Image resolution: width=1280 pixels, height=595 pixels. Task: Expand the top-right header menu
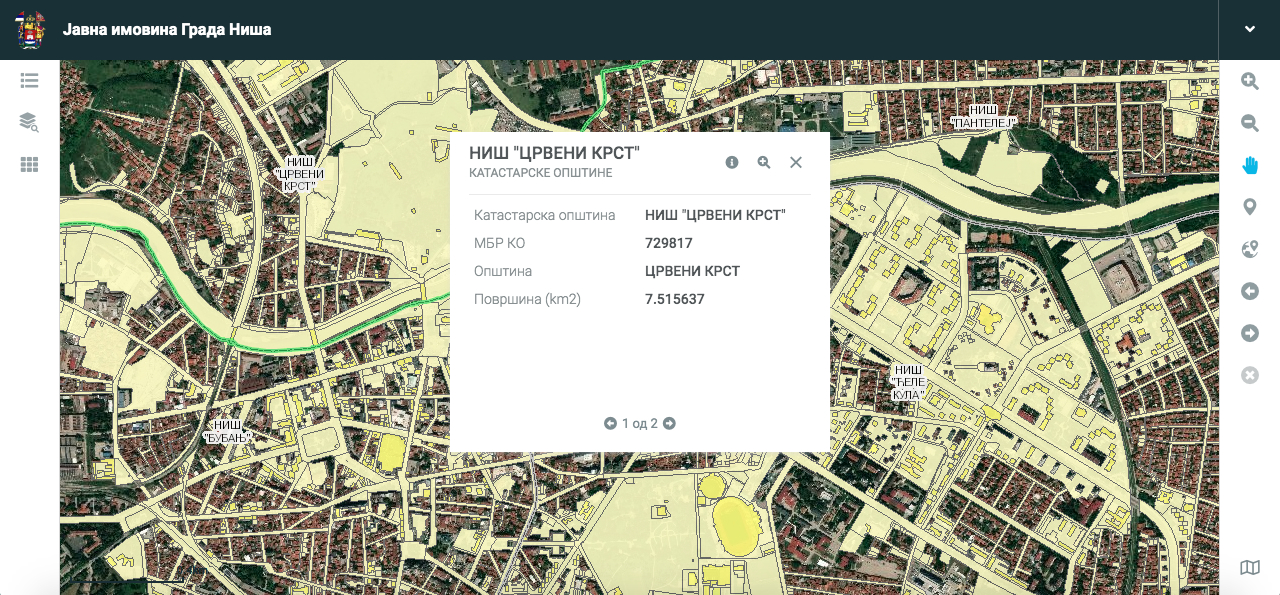pyautogui.click(x=1249, y=29)
